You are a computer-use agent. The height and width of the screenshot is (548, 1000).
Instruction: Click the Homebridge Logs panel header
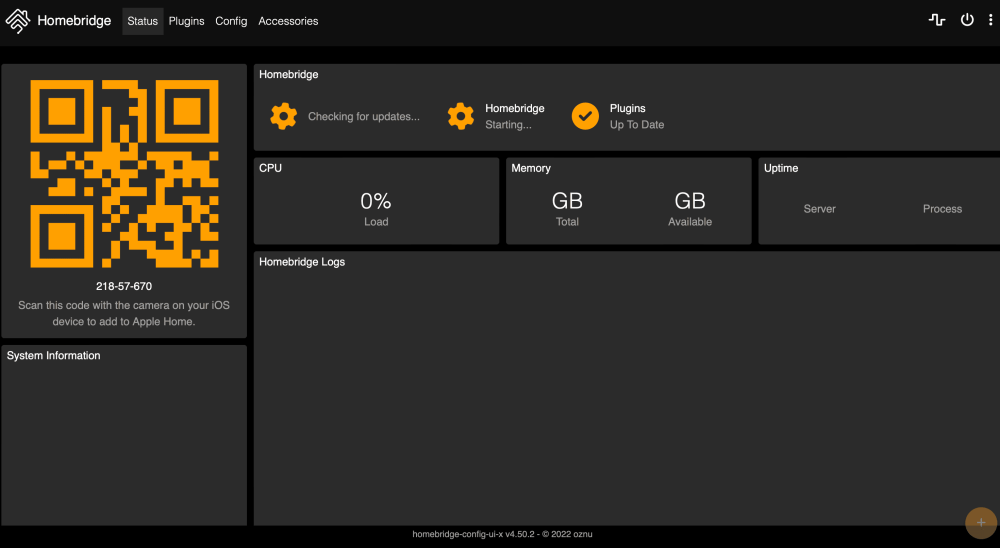point(302,262)
